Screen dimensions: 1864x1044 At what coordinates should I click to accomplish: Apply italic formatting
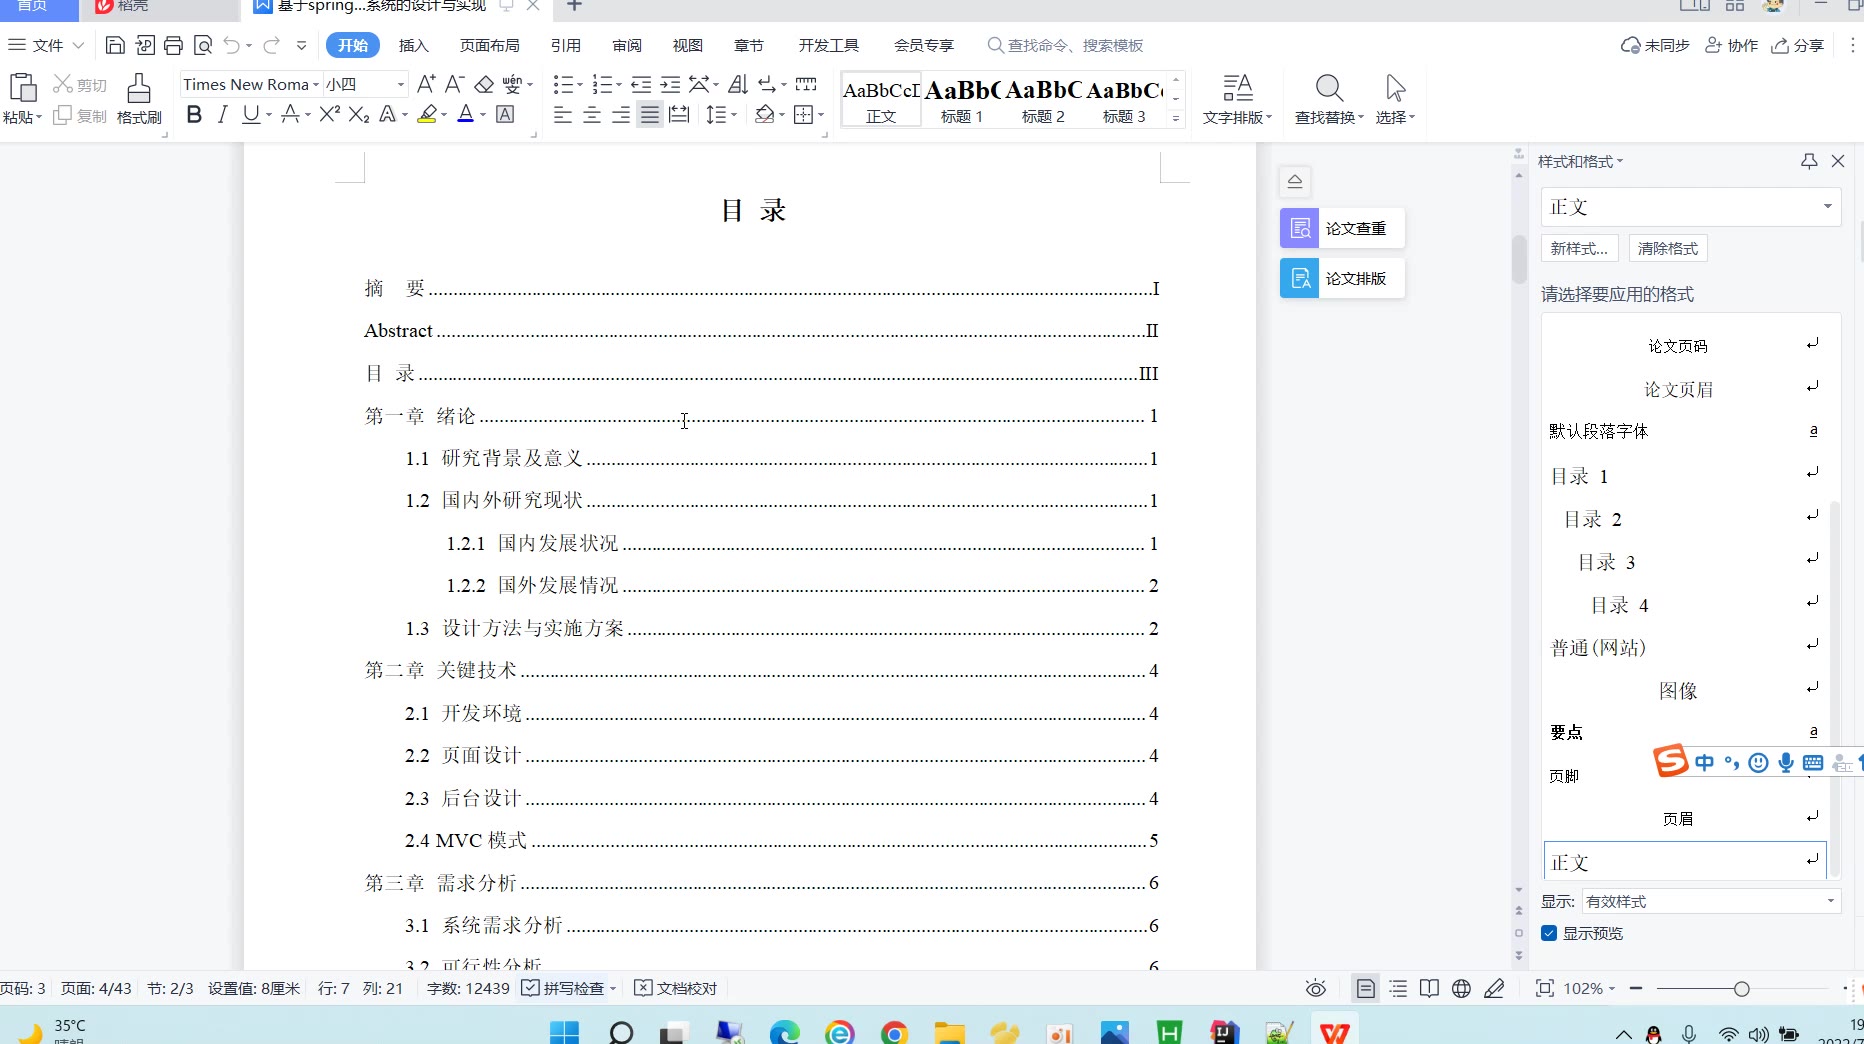[222, 115]
